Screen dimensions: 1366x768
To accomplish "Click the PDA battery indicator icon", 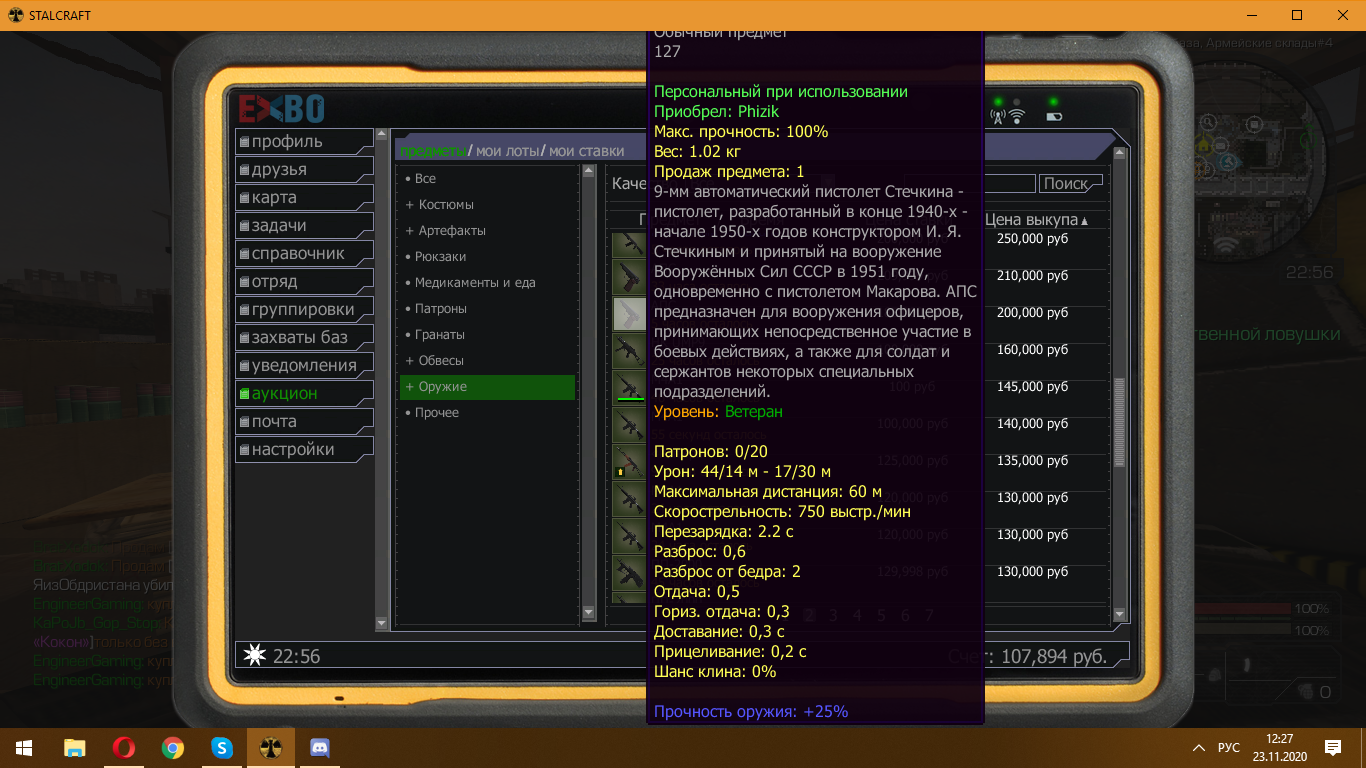I will pyautogui.click(x=1054, y=117).
